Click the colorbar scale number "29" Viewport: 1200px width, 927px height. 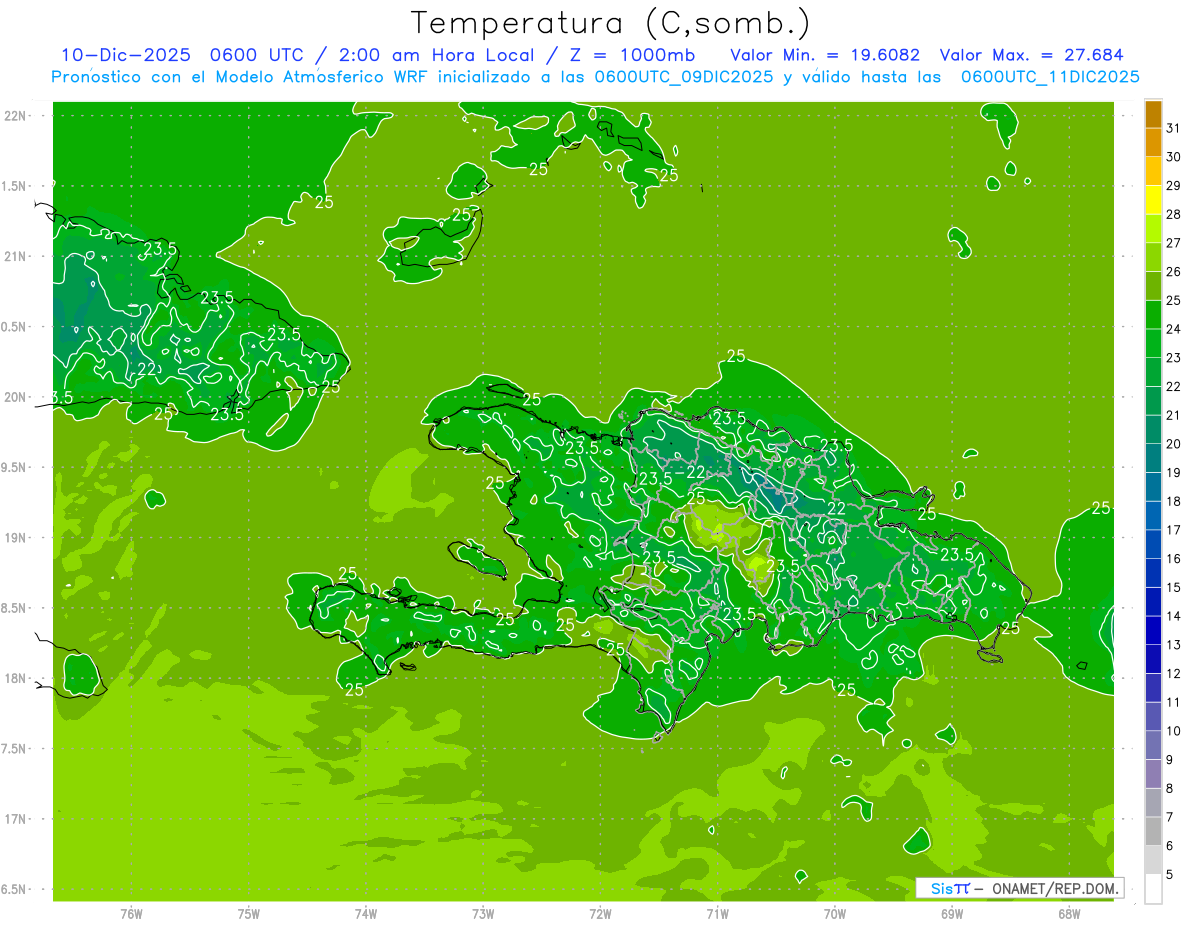tap(1173, 185)
